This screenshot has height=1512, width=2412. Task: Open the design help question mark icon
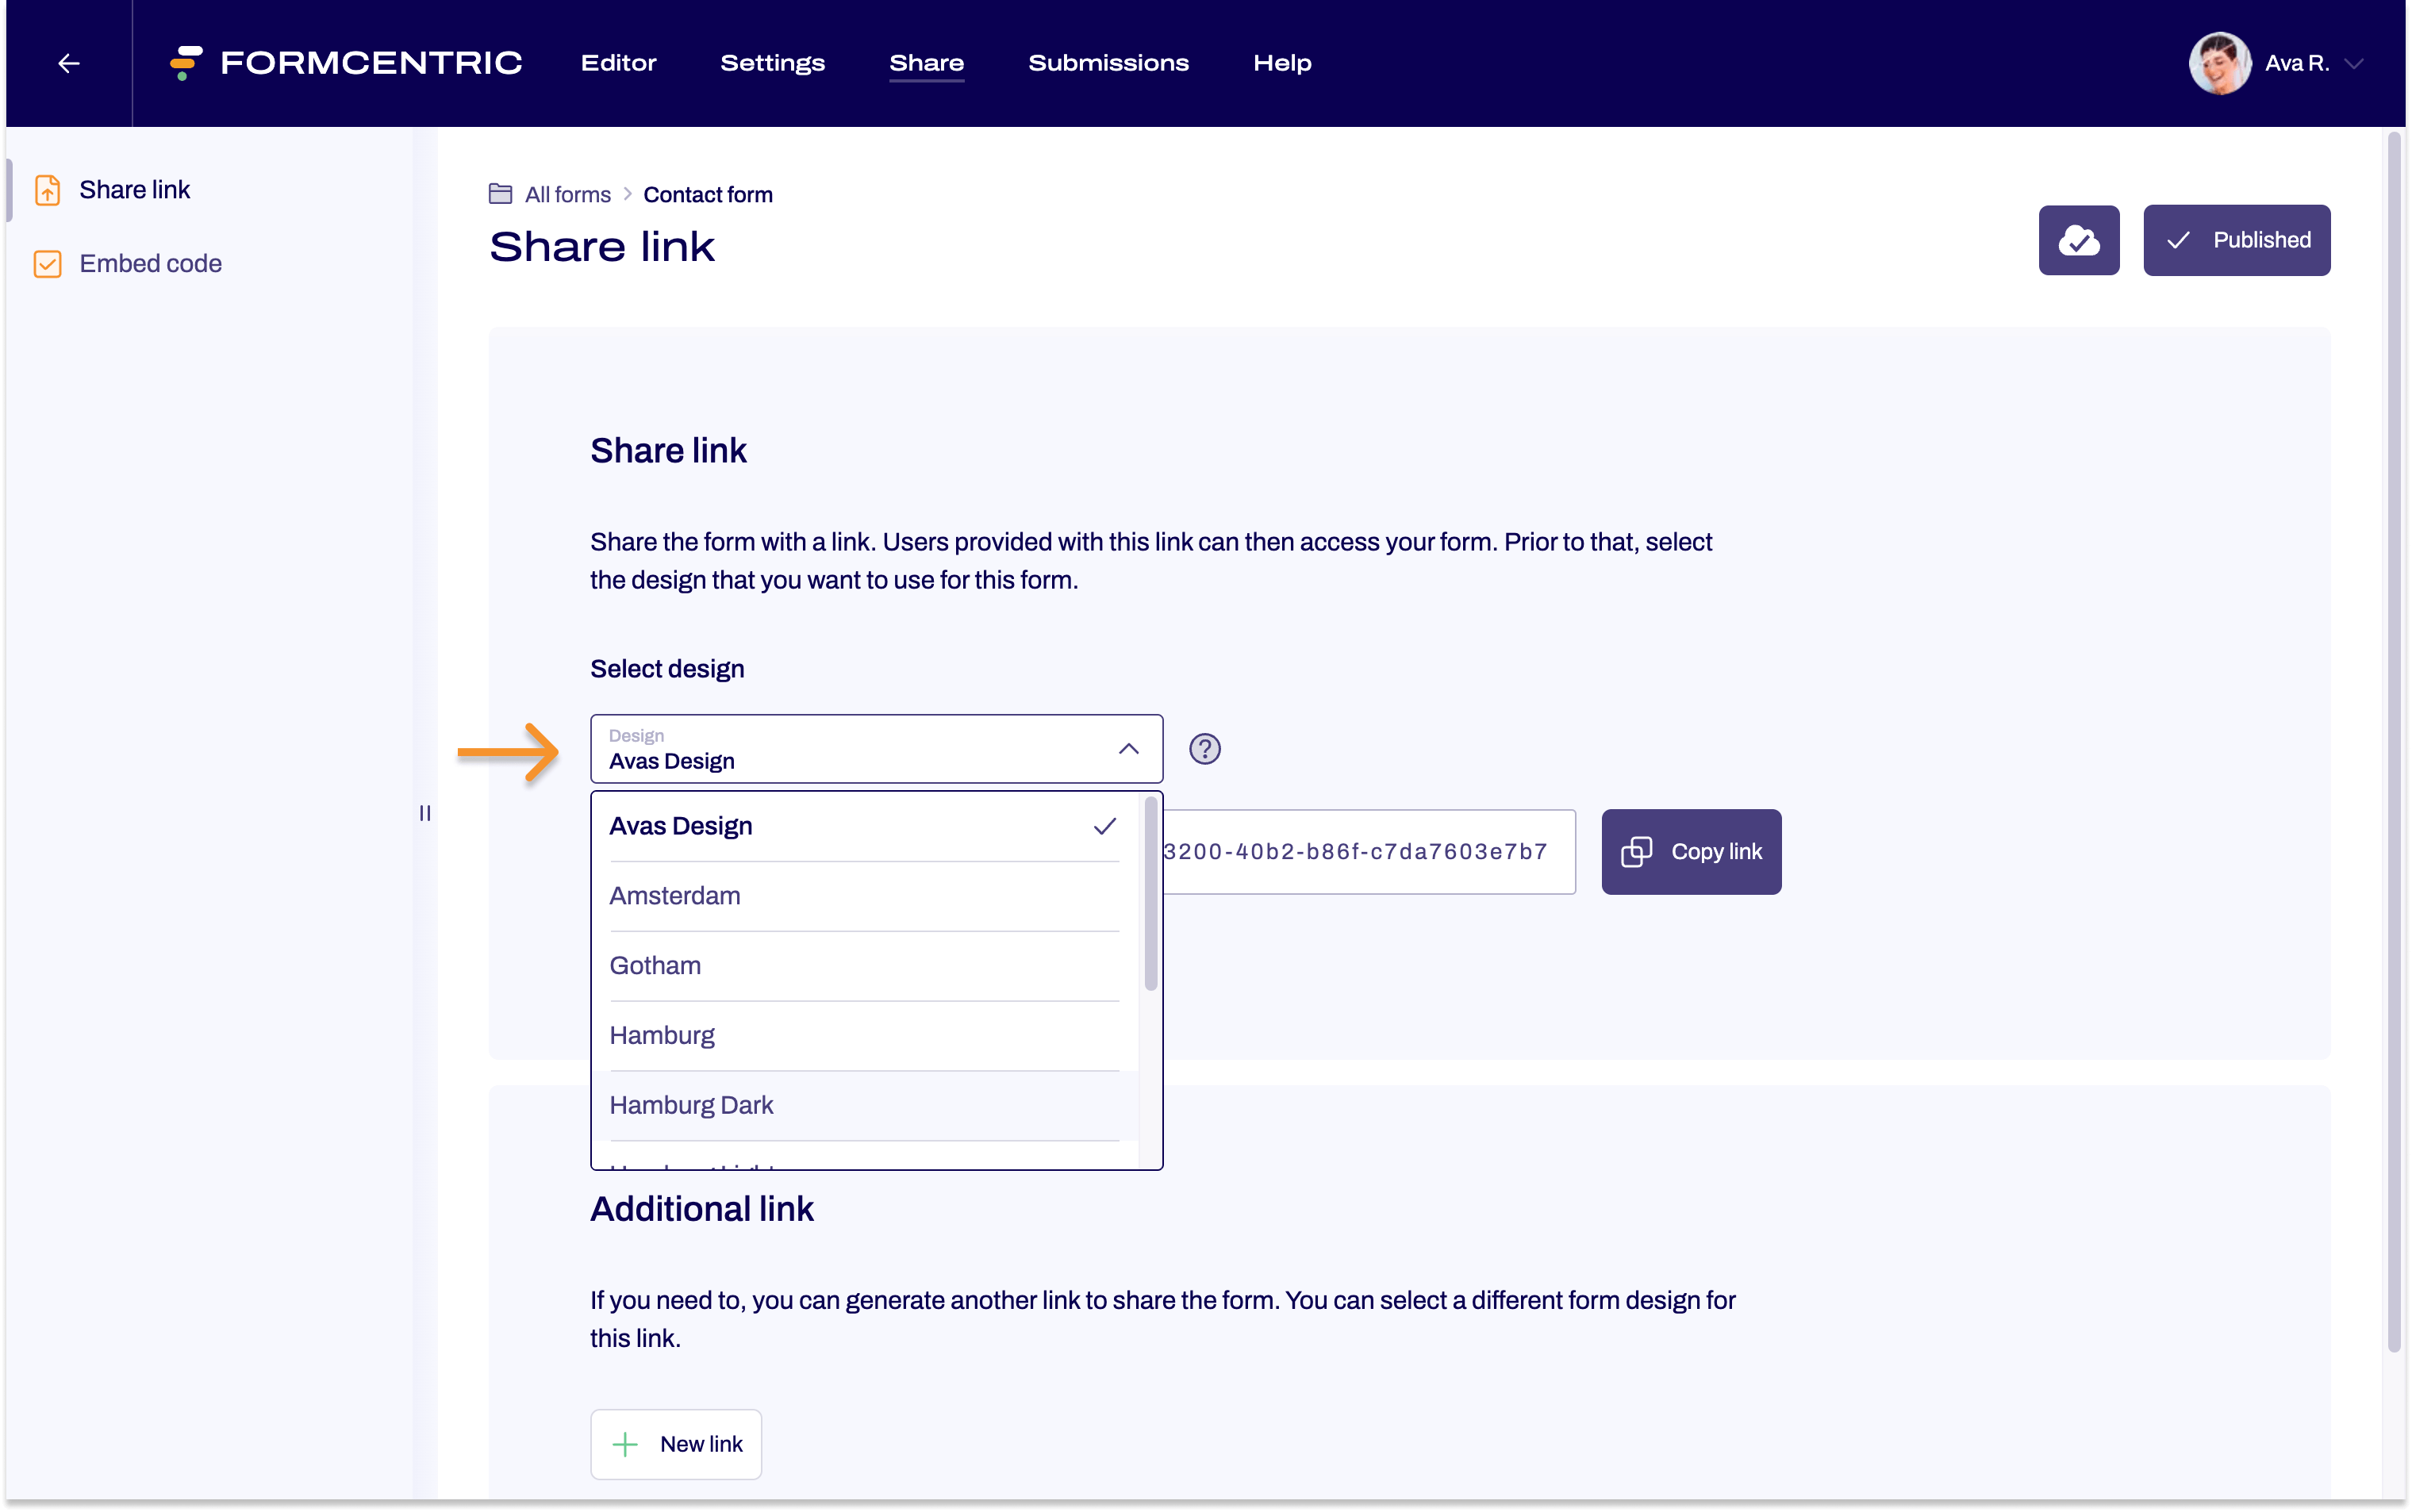tap(1204, 748)
